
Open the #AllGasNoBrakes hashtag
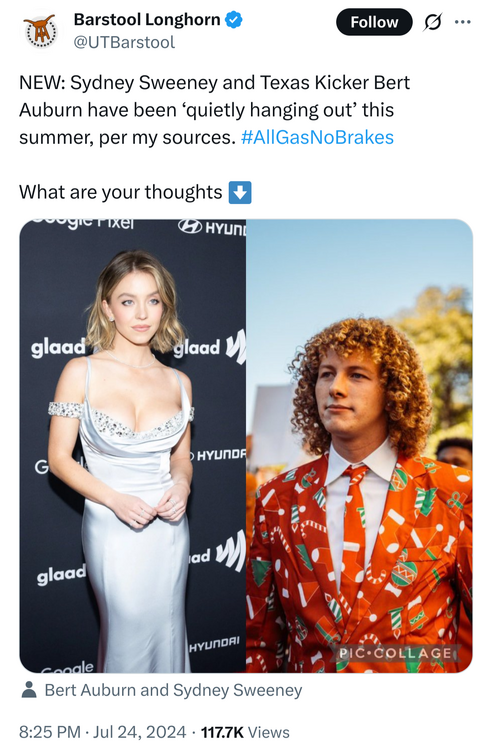[317, 138]
